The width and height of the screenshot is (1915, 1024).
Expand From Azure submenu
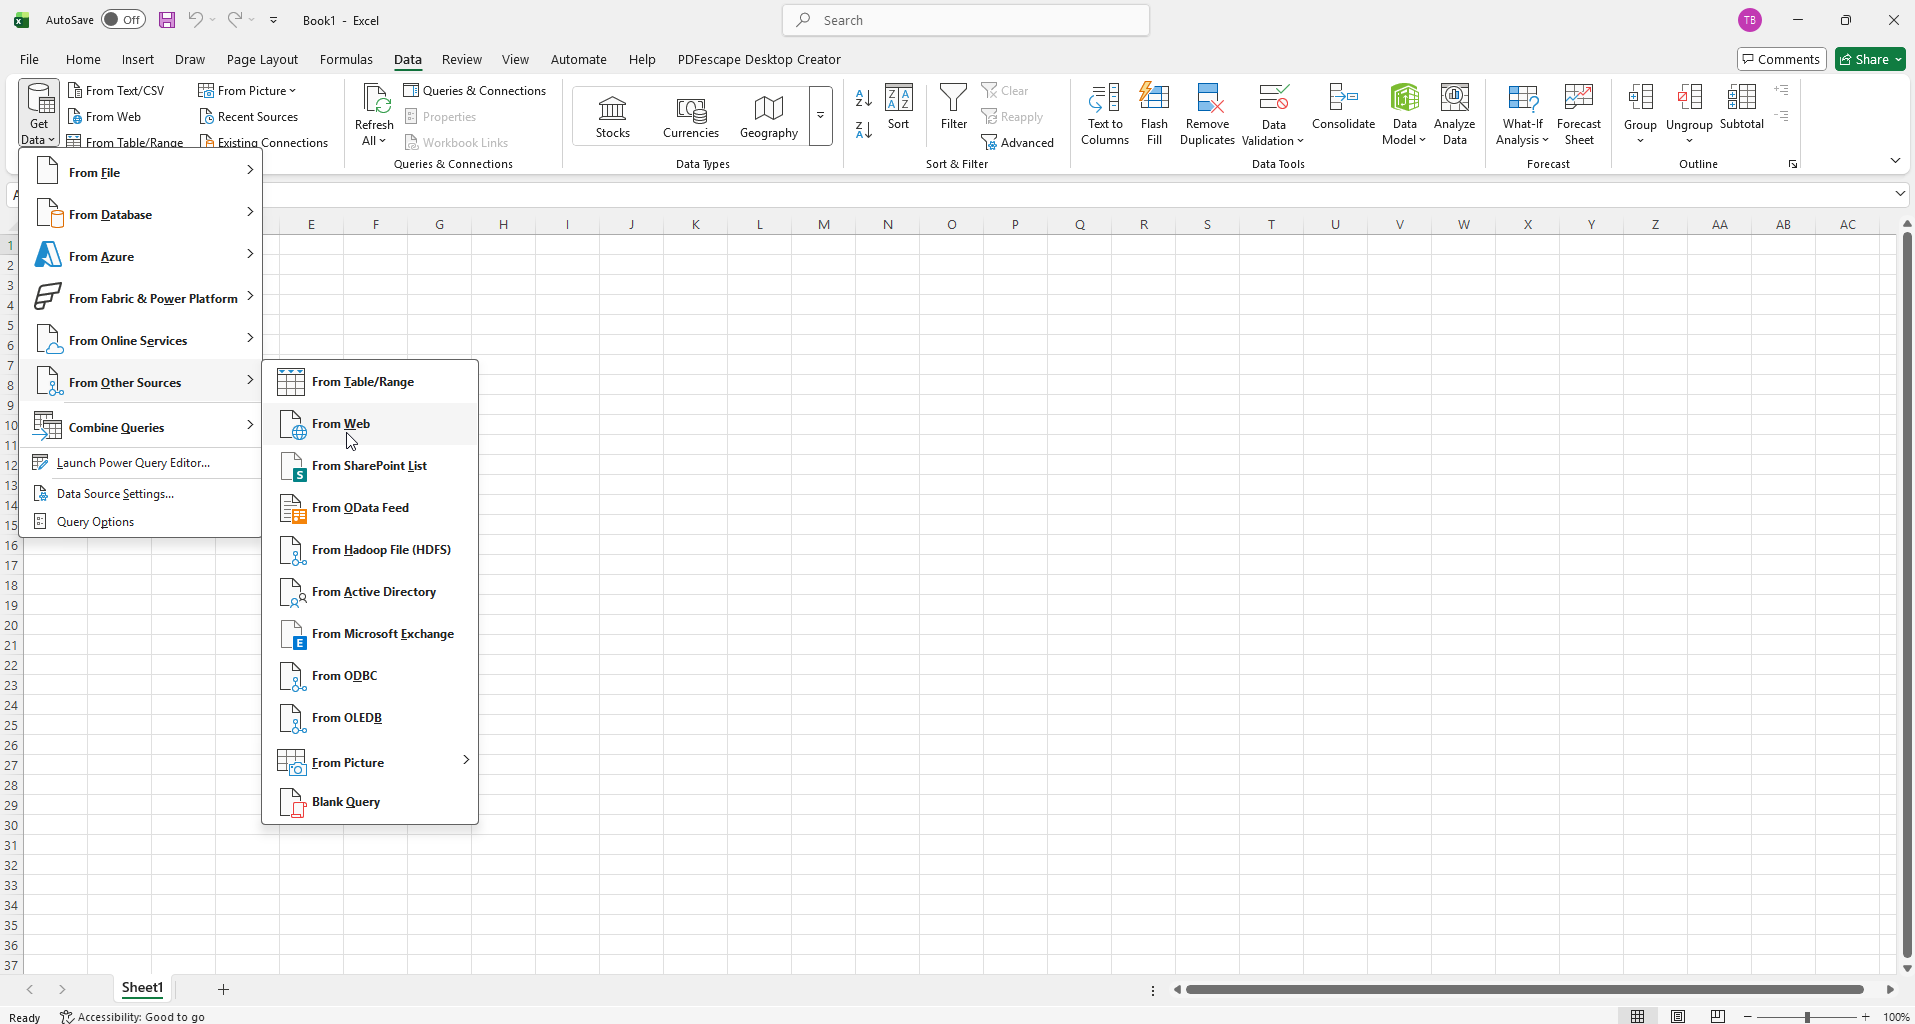(141, 256)
